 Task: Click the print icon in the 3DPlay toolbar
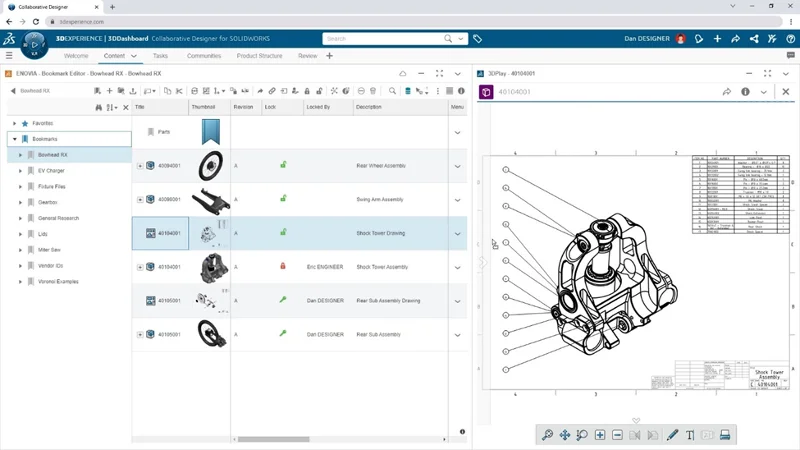[x=725, y=435]
